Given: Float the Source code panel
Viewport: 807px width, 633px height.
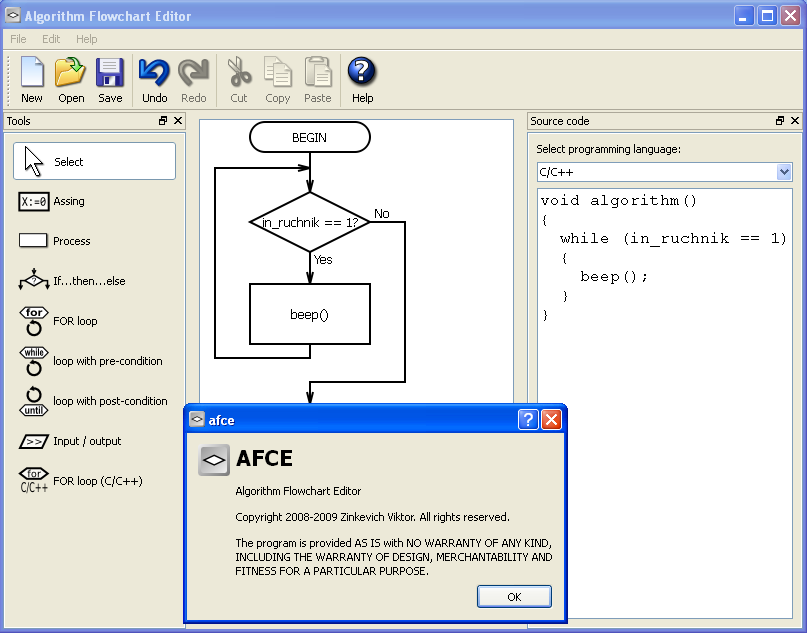Looking at the screenshot, I should pos(779,120).
